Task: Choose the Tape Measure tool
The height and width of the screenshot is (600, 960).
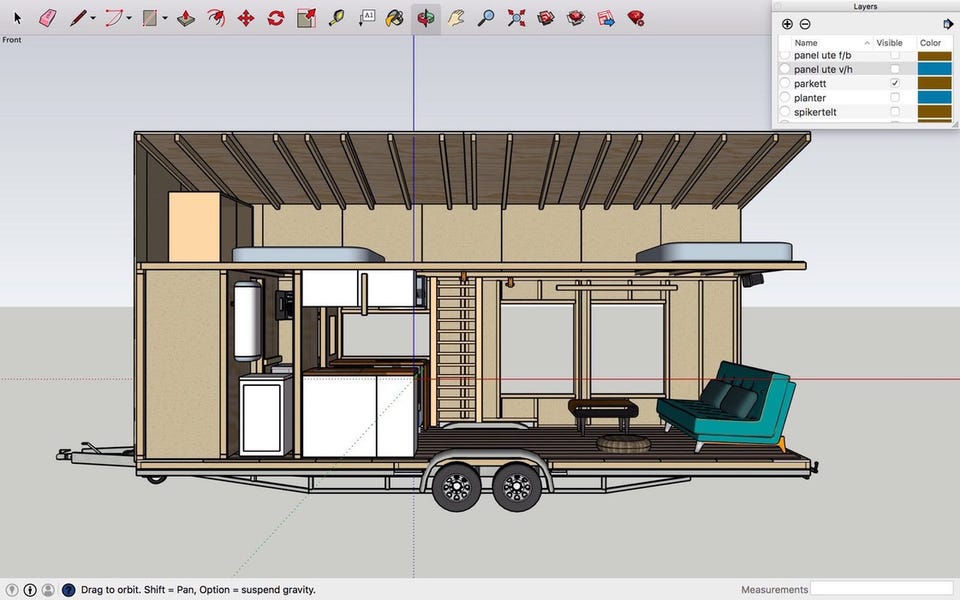Action: click(x=336, y=18)
